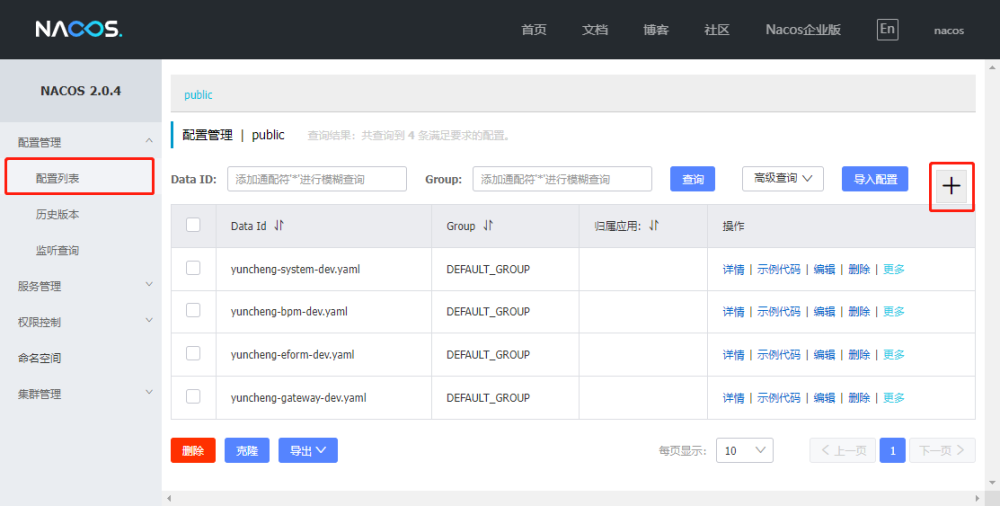
Task: Click 删除 for yuncheng-gateway-dev.yaml
Action: coord(859,398)
